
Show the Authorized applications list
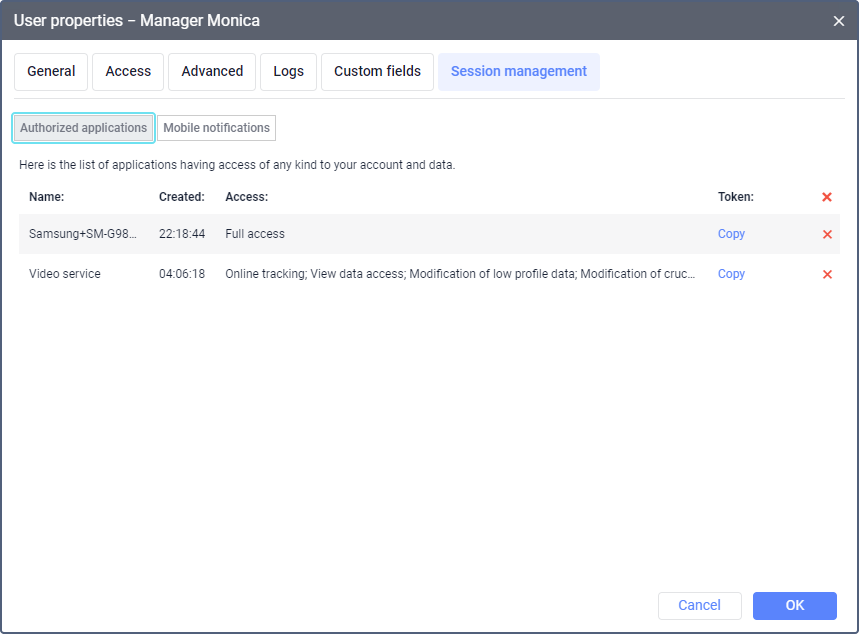click(83, 128)
